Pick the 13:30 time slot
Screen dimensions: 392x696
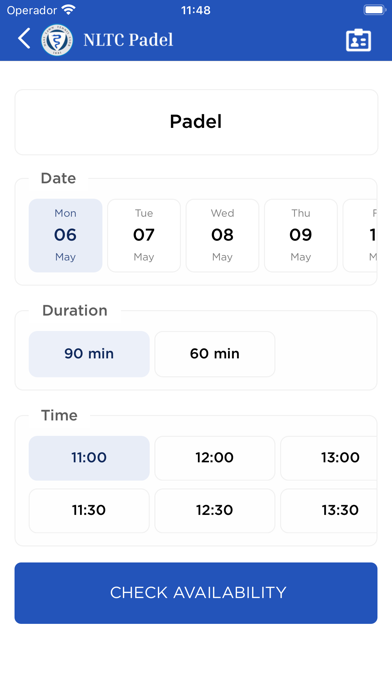click(329, 510)
